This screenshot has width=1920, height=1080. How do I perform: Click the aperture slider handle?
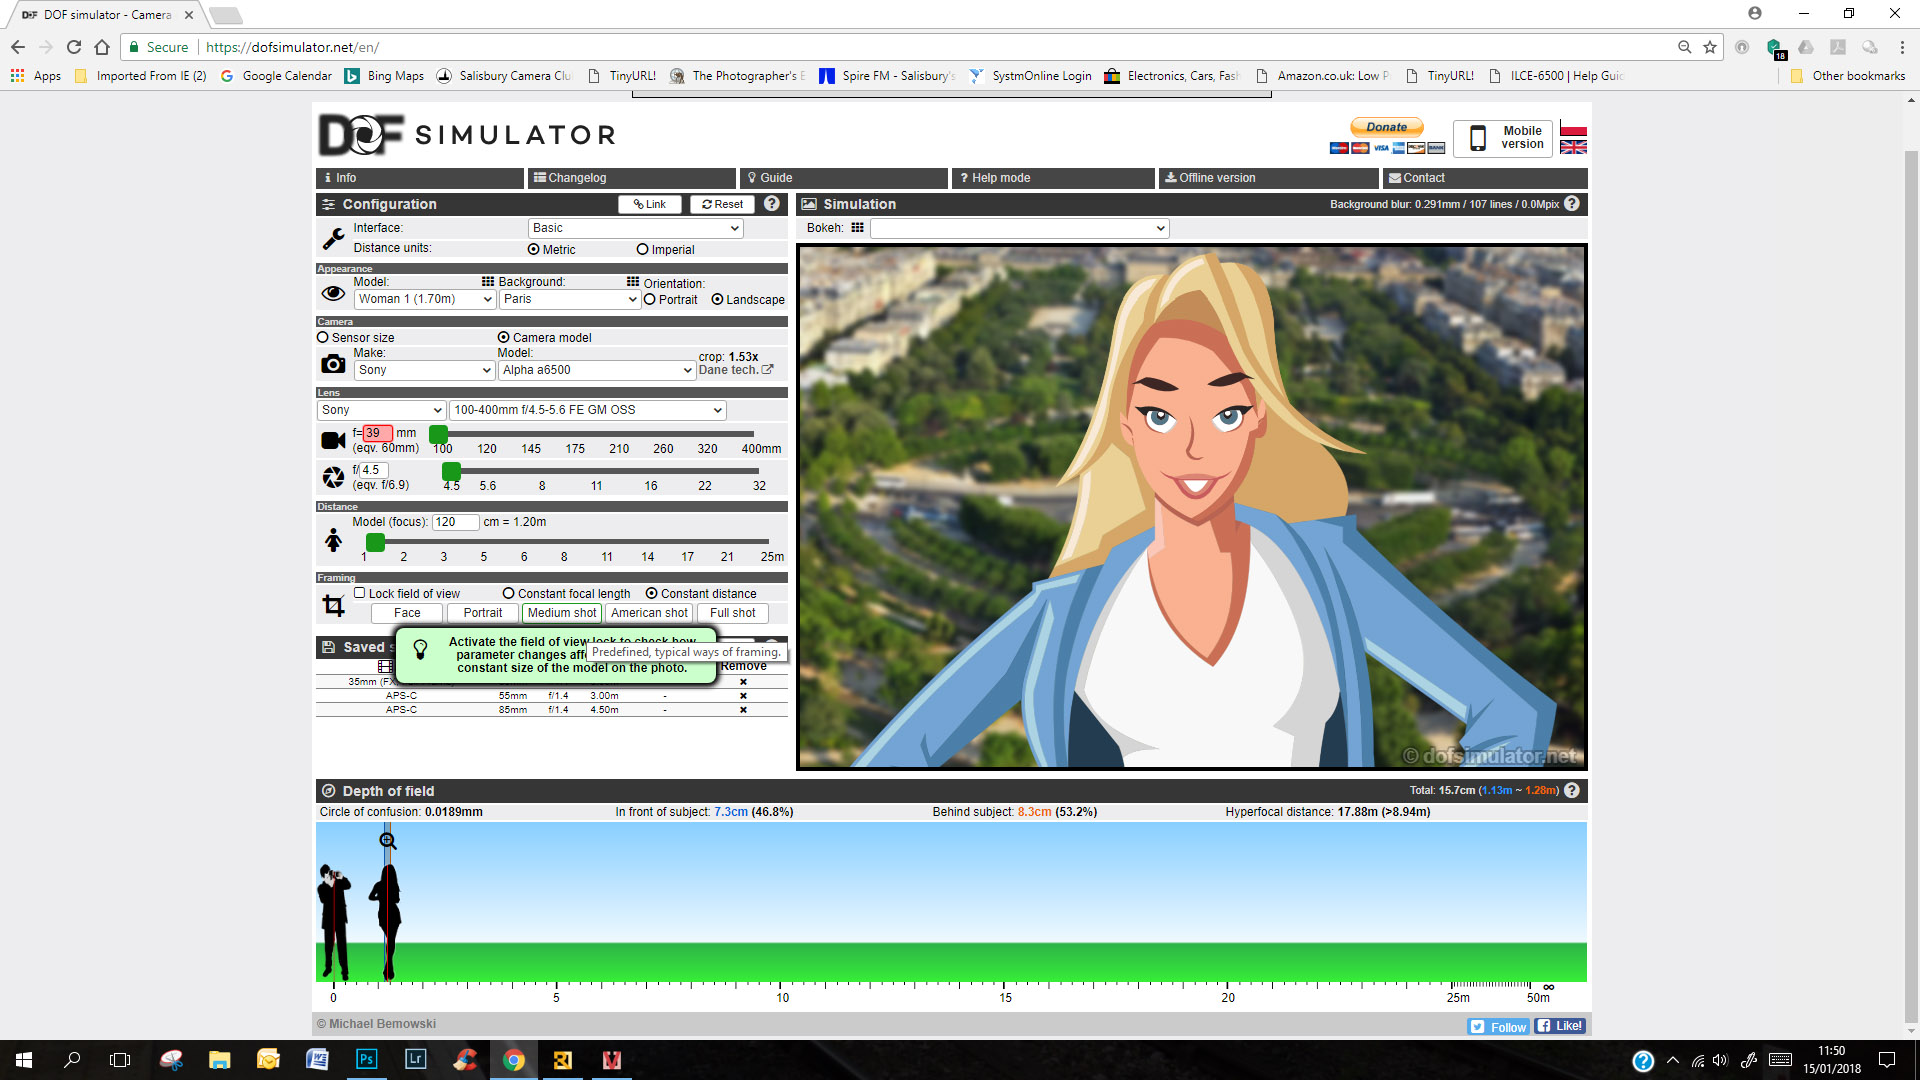[x=452, y=471]
